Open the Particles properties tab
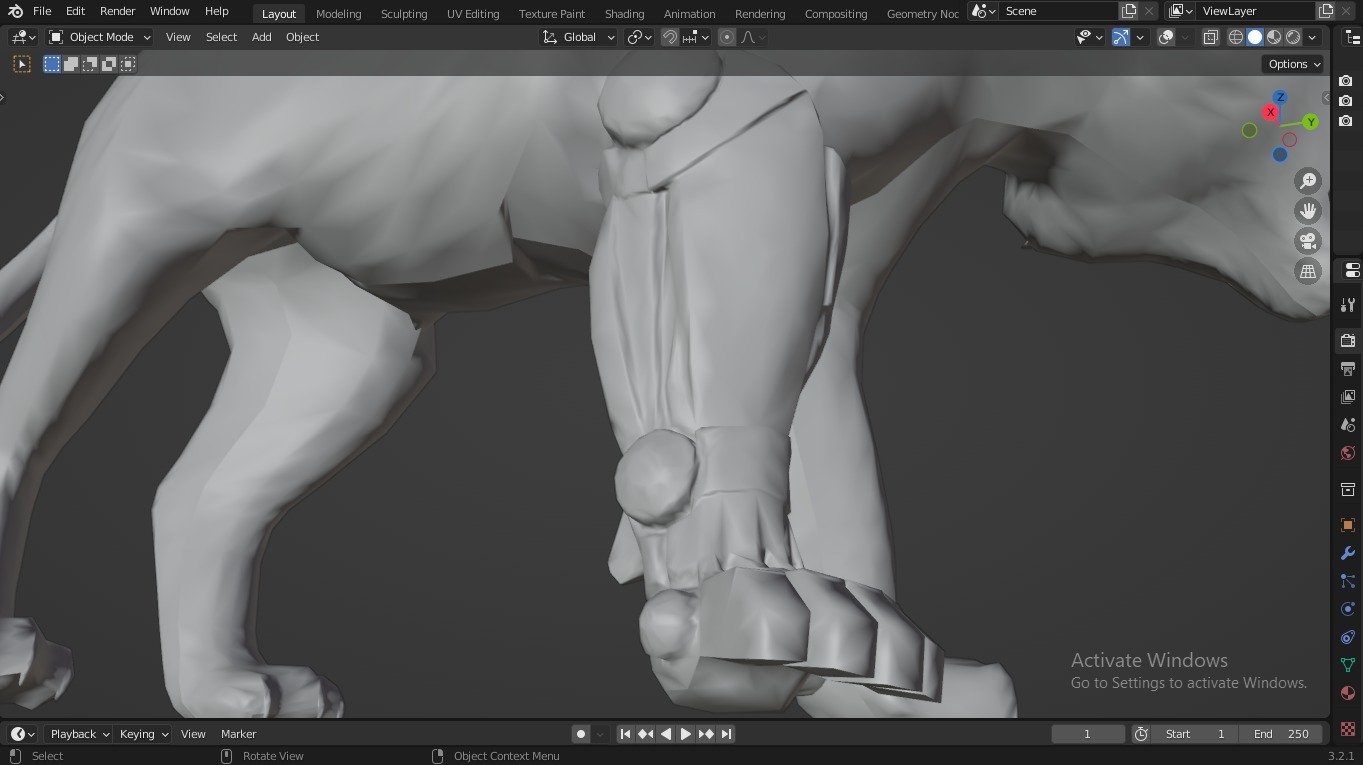1363x765 pixels. coord(1348,581)
